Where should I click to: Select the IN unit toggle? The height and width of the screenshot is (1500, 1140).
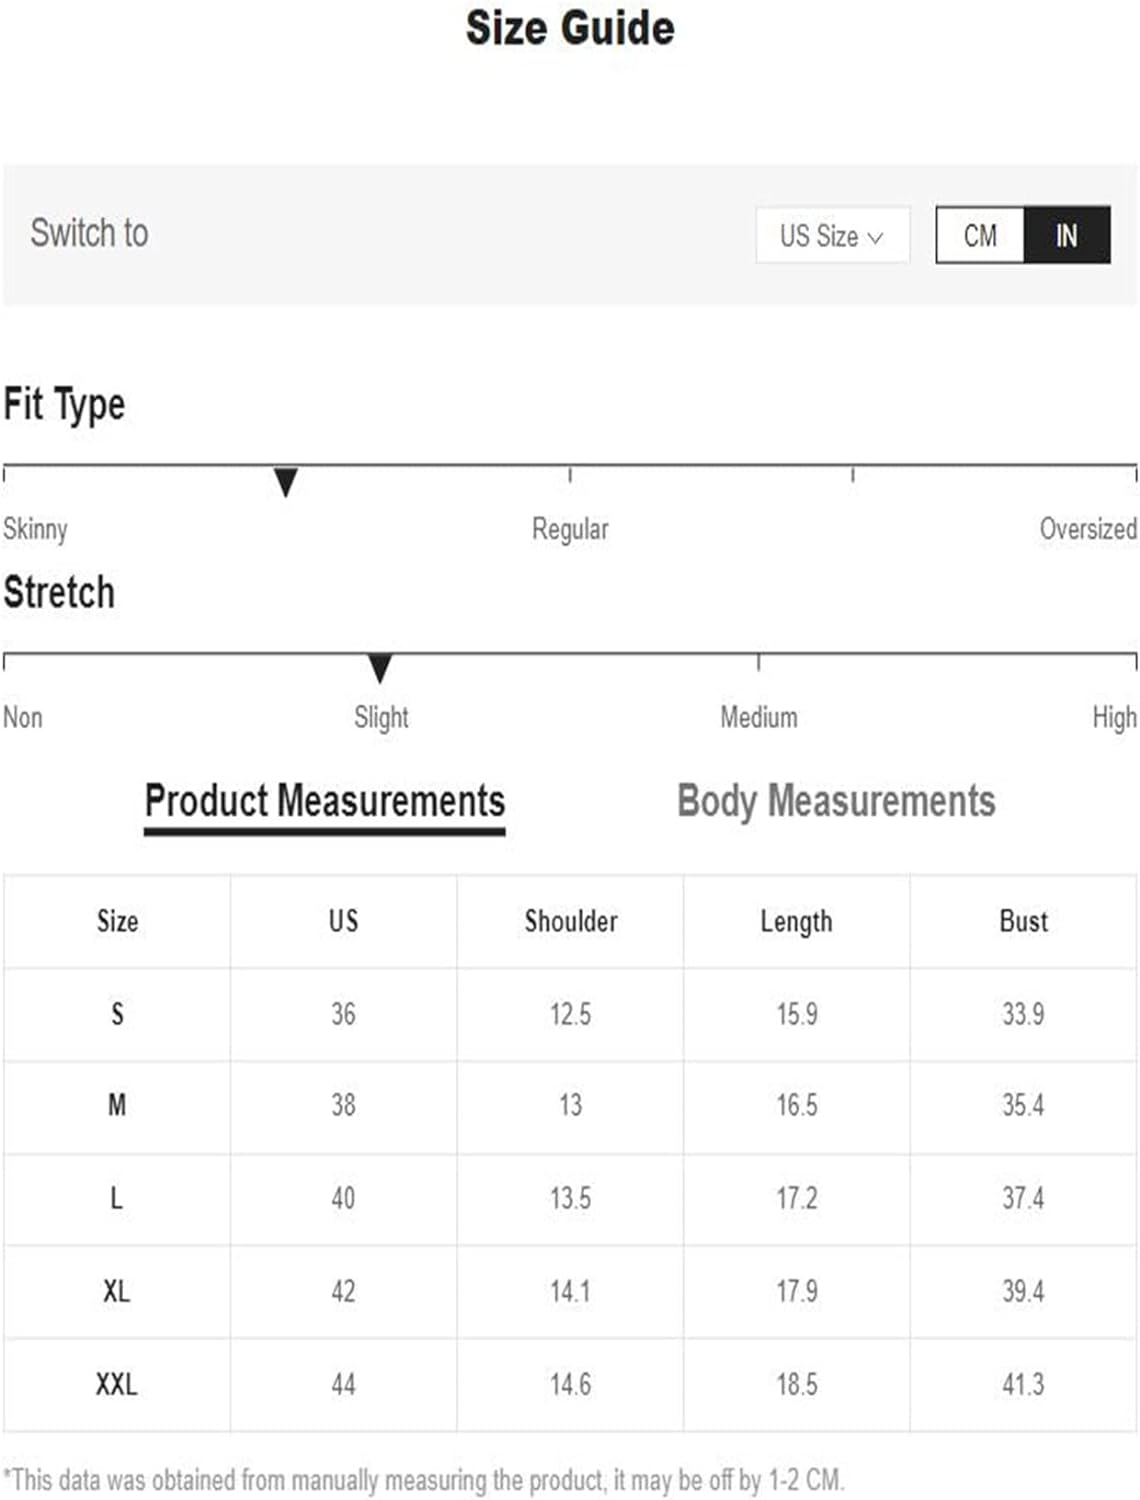[x=1067, y=235]
